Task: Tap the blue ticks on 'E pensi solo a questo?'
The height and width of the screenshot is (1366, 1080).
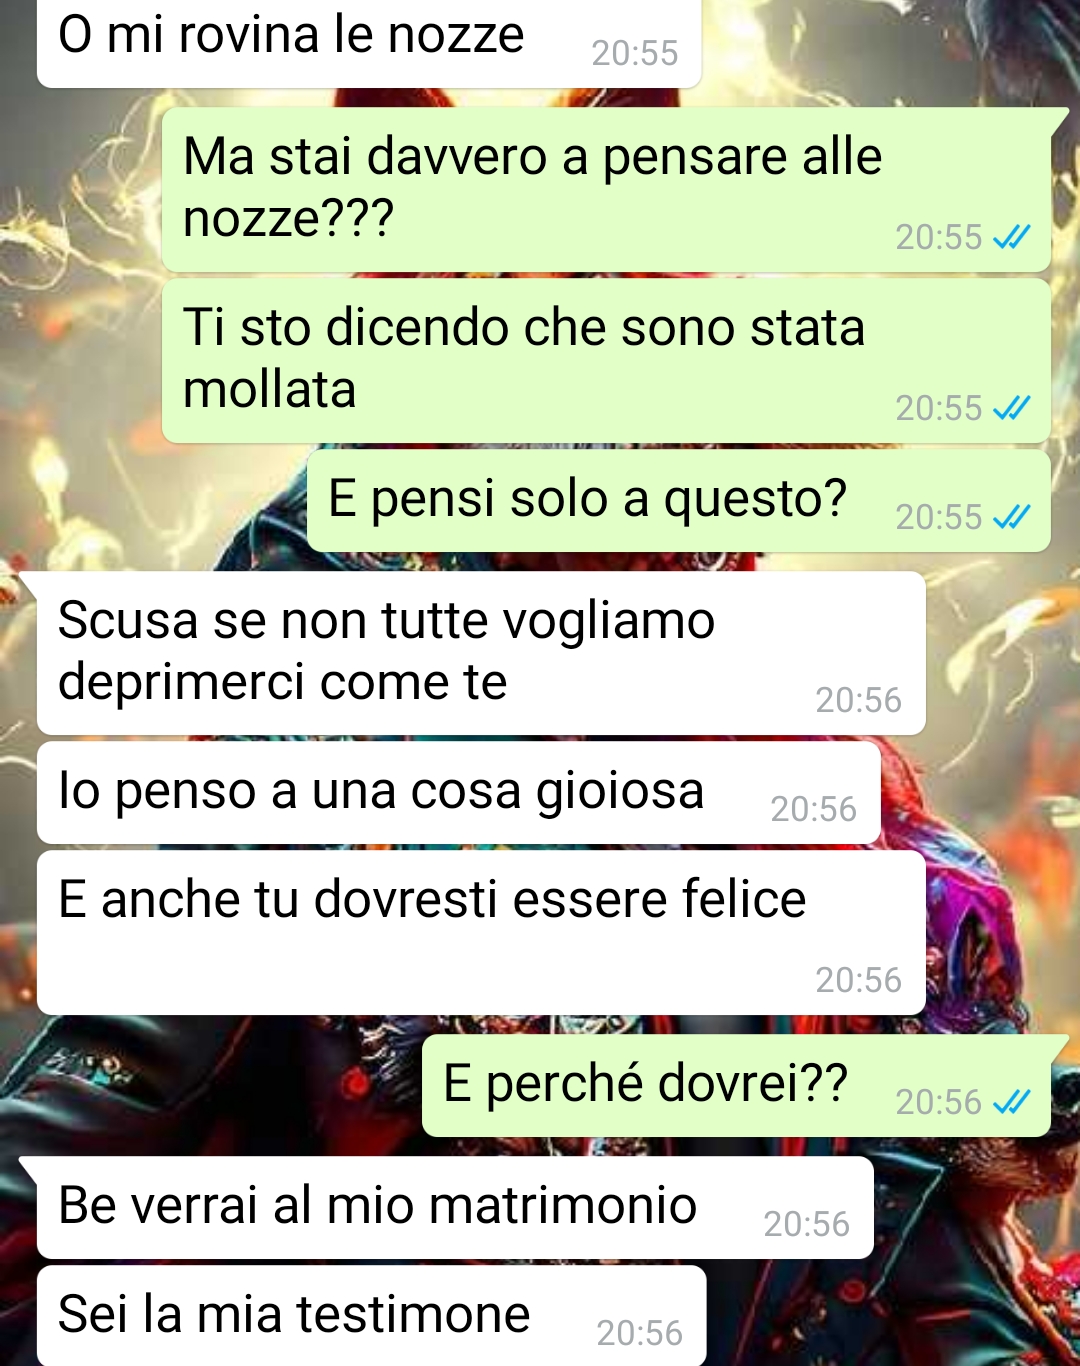Action: (x=1012, y=517)
